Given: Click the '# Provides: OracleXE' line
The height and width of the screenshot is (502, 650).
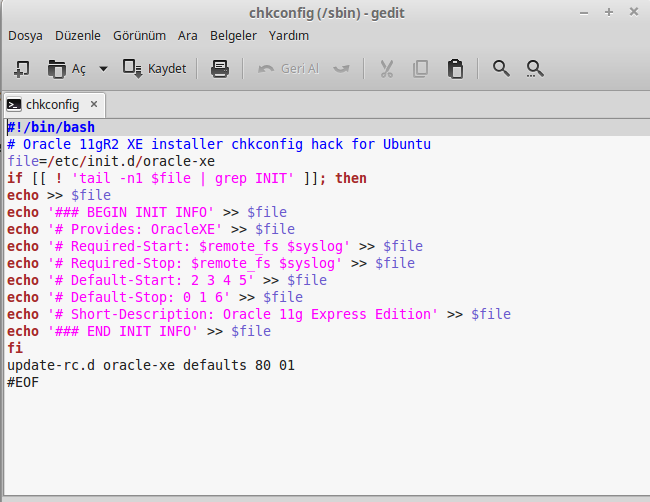Looking at the screenshot, I should tap(151, 229).
